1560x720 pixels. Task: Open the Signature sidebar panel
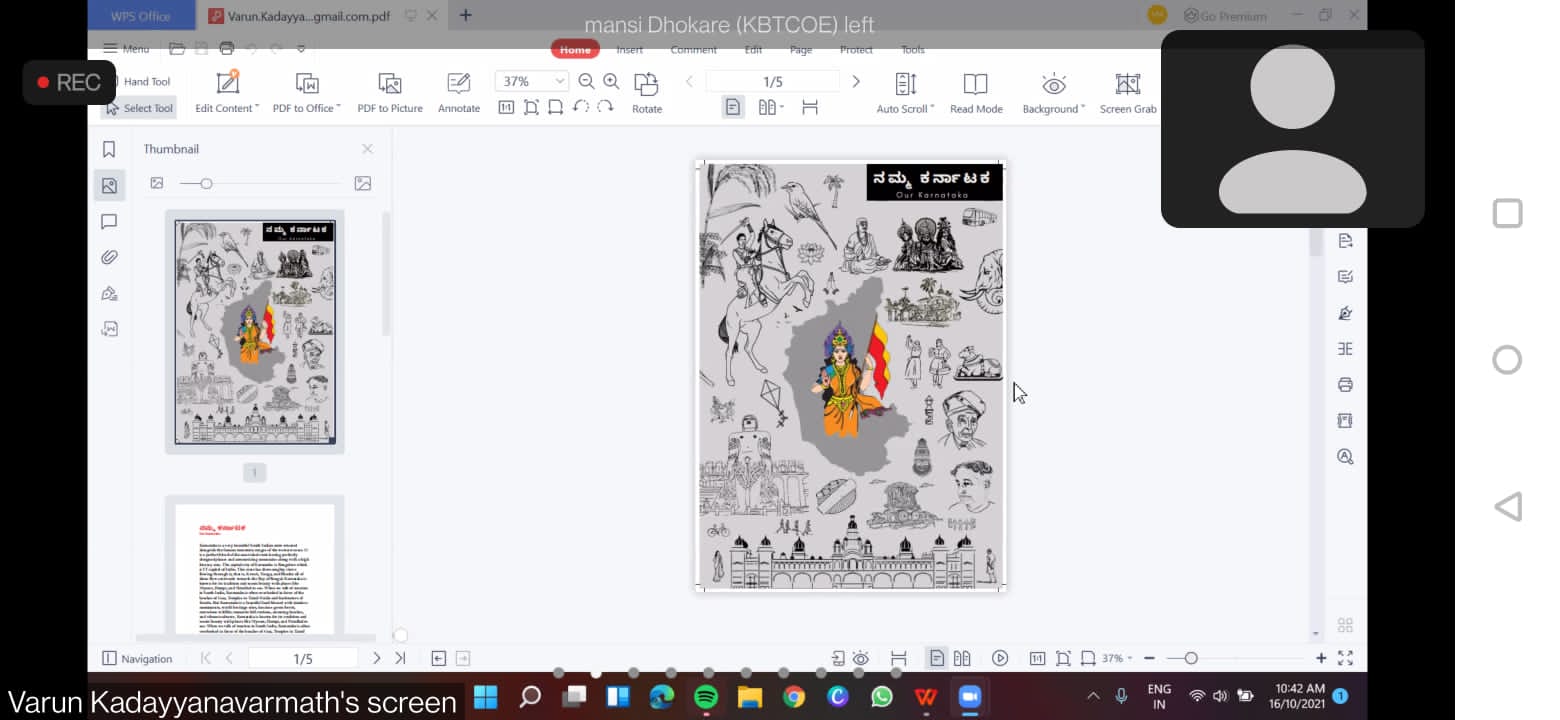pos(109,293)
